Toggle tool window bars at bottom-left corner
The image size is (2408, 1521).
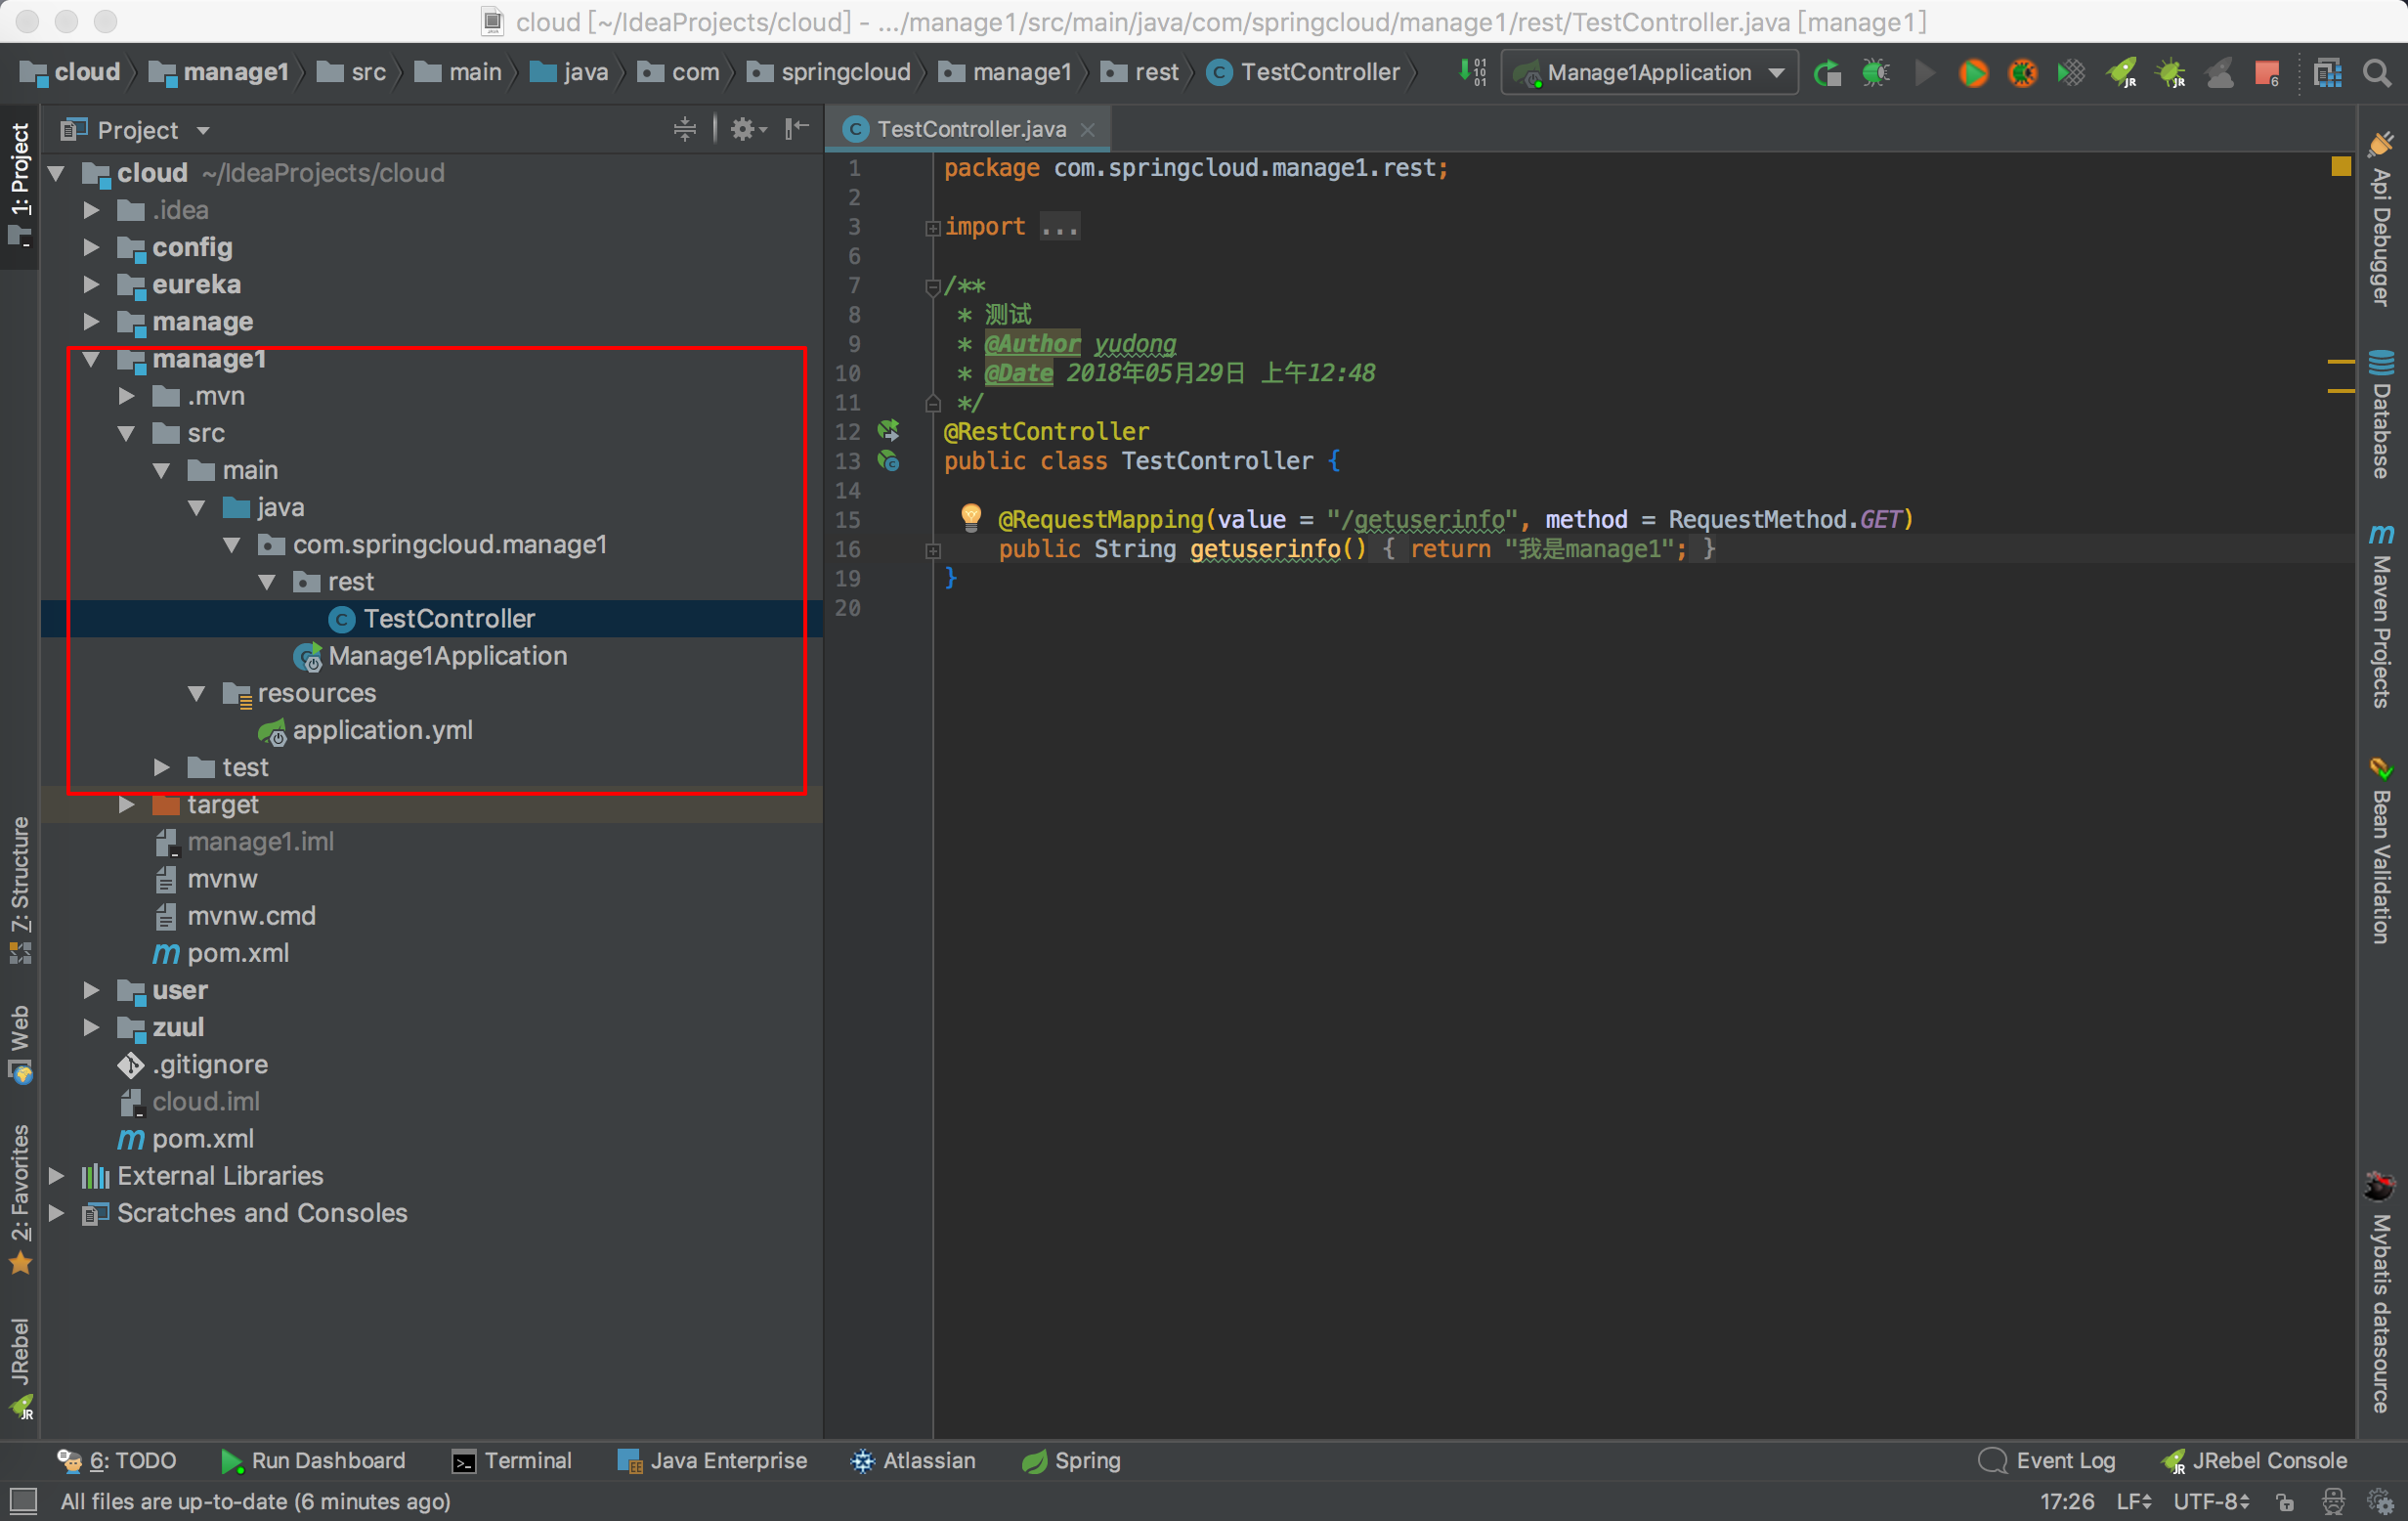(x=22, y=1500)
